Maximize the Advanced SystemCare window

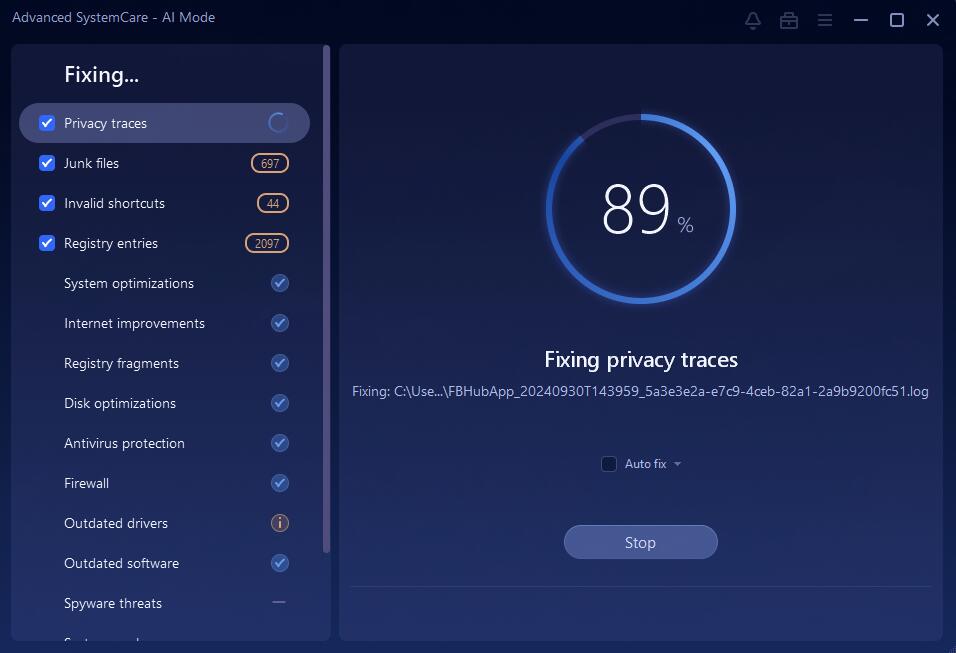(x=897, y=20)
